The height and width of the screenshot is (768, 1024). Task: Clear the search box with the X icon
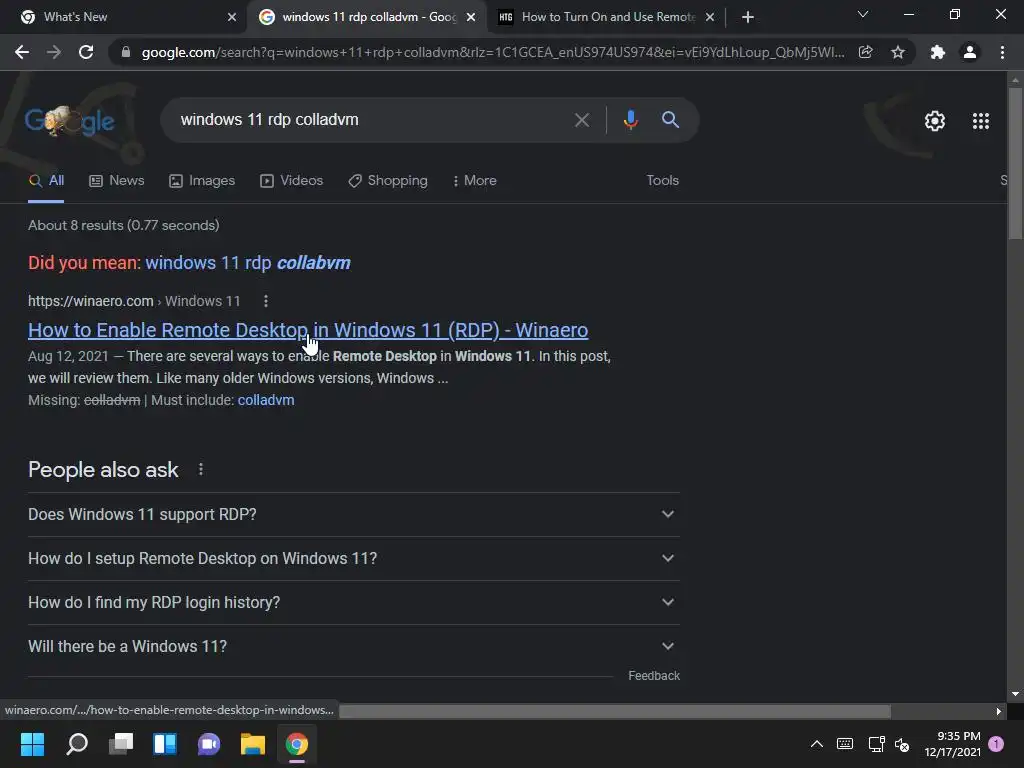pyautogui.click(x=581, y=120)
